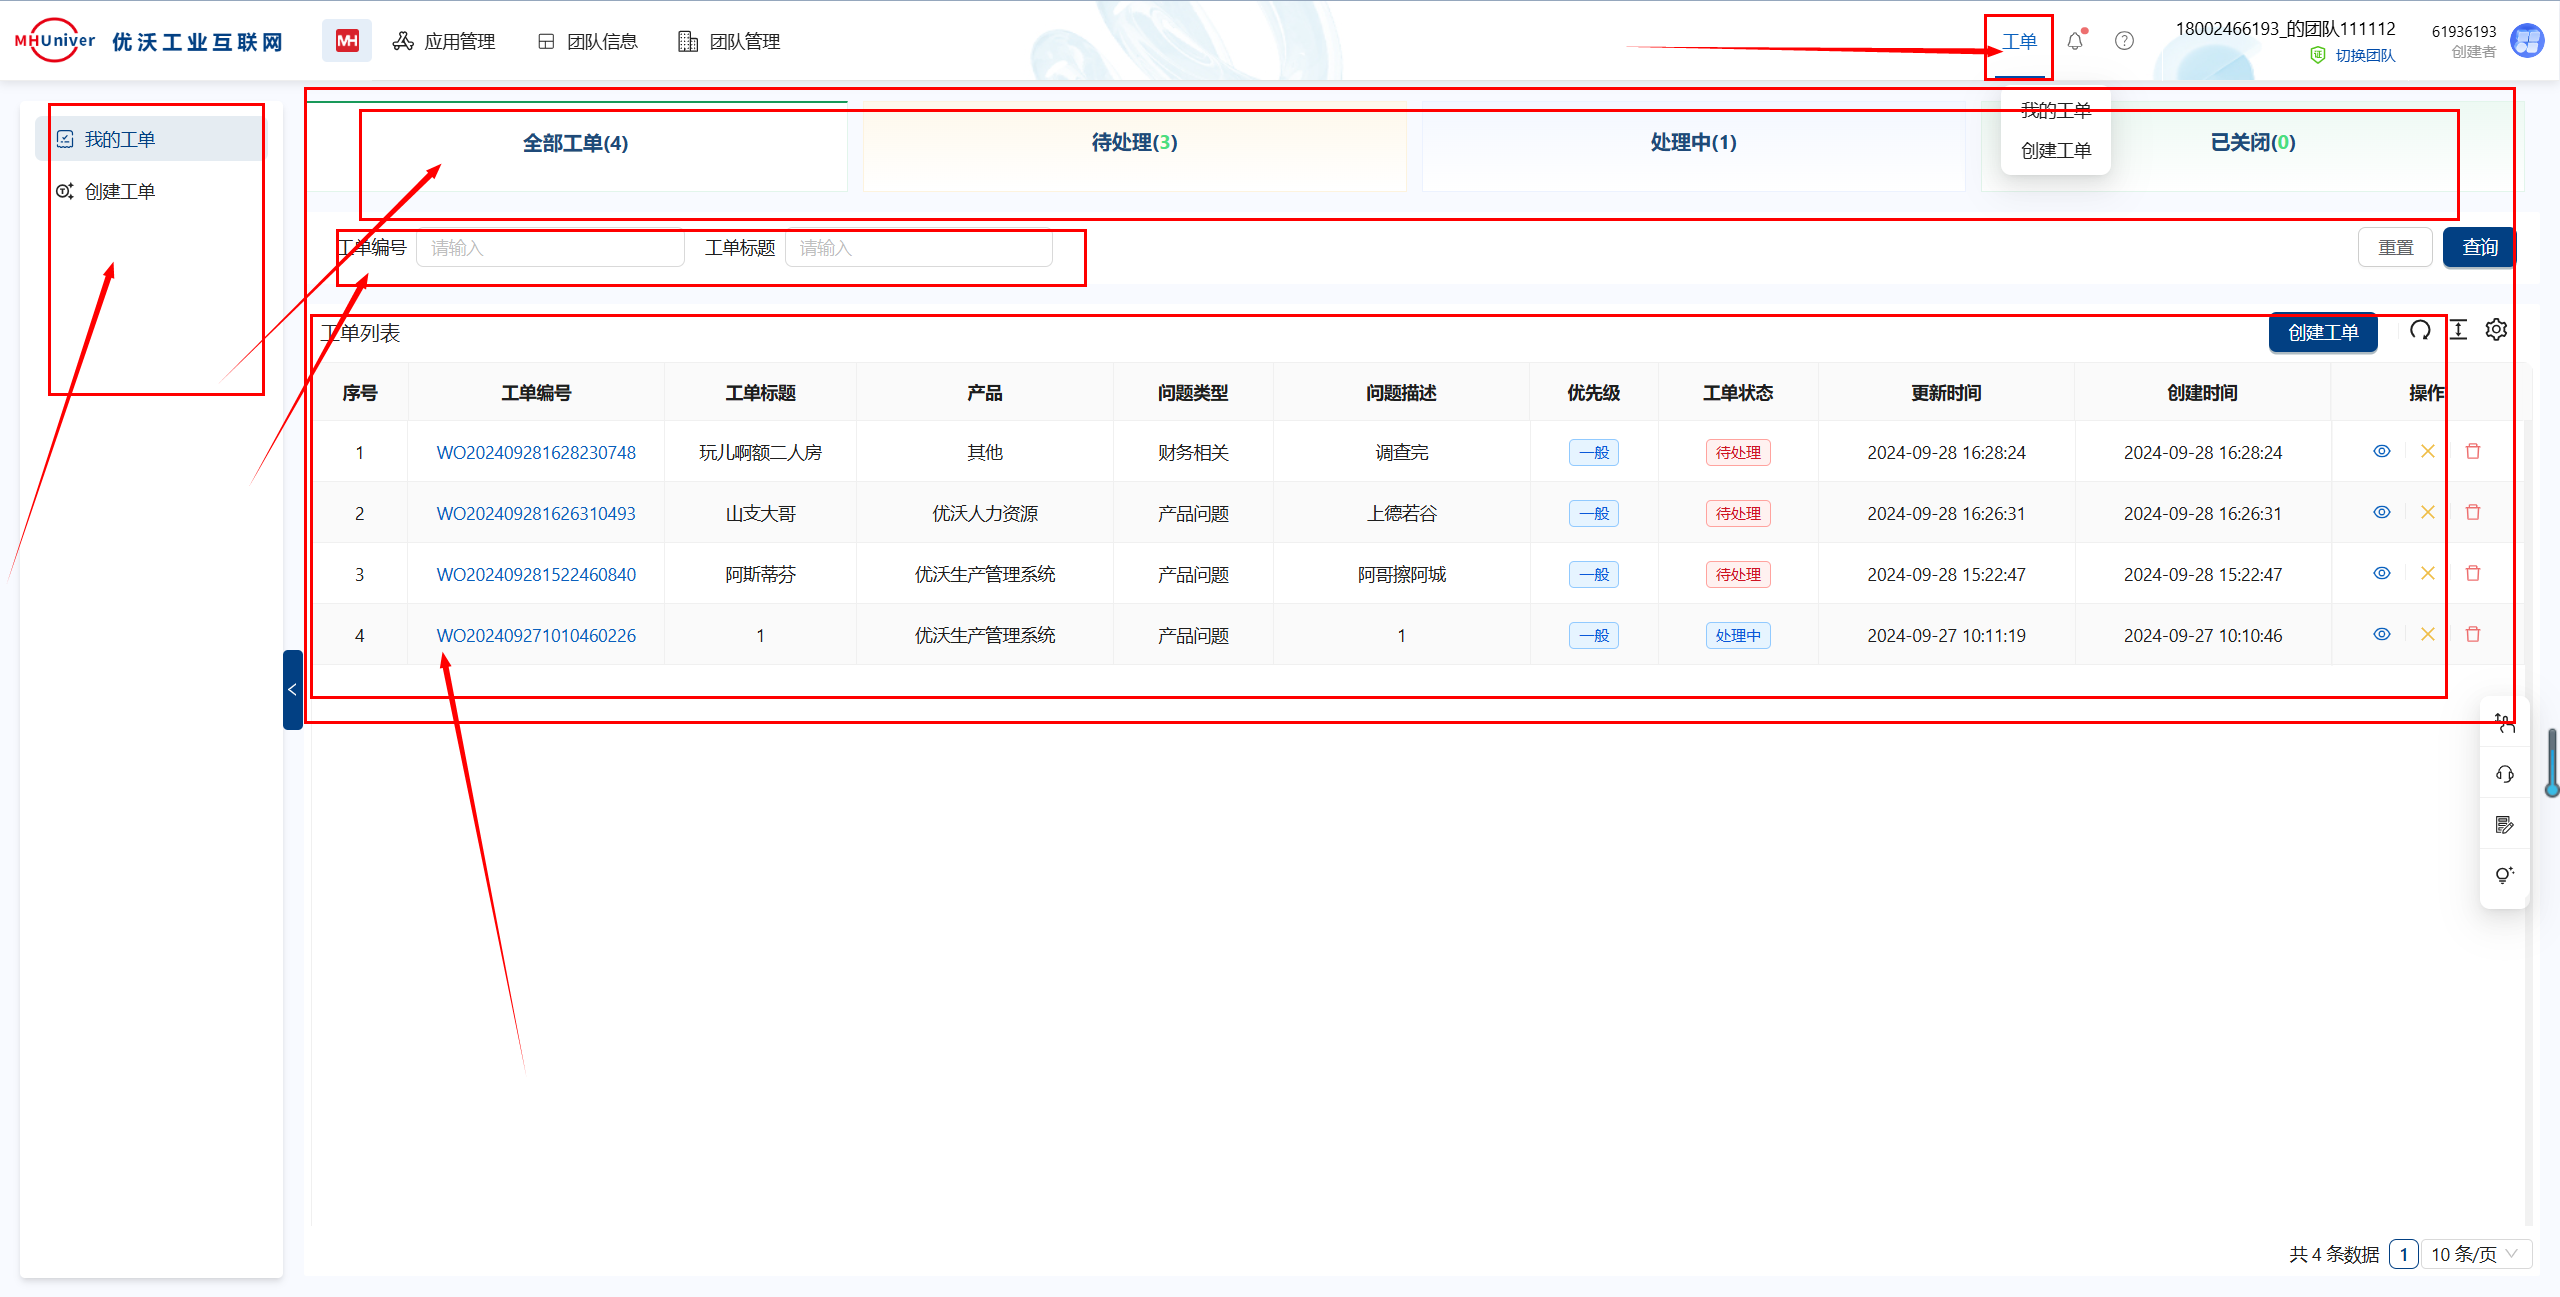View work order row 3 via the eye icon

tap(2382, 573)
